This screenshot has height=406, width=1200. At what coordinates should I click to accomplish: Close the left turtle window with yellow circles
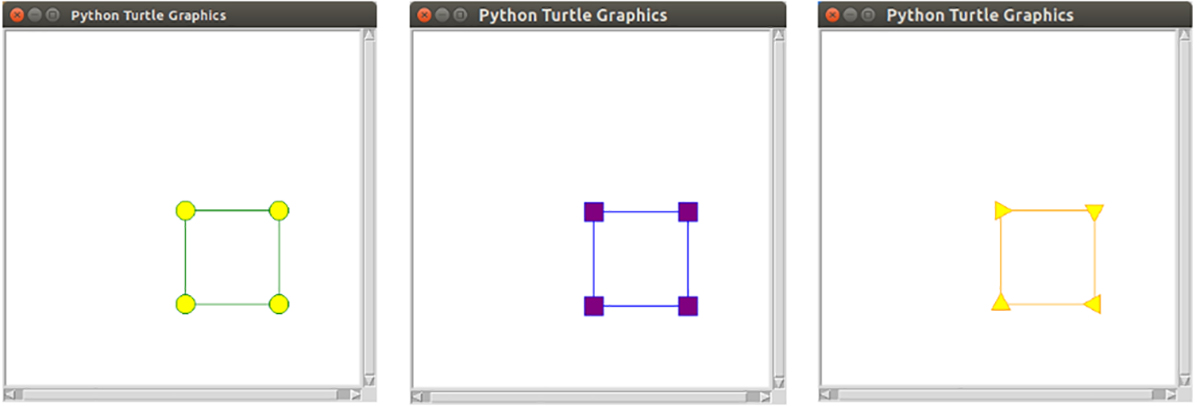17,15
